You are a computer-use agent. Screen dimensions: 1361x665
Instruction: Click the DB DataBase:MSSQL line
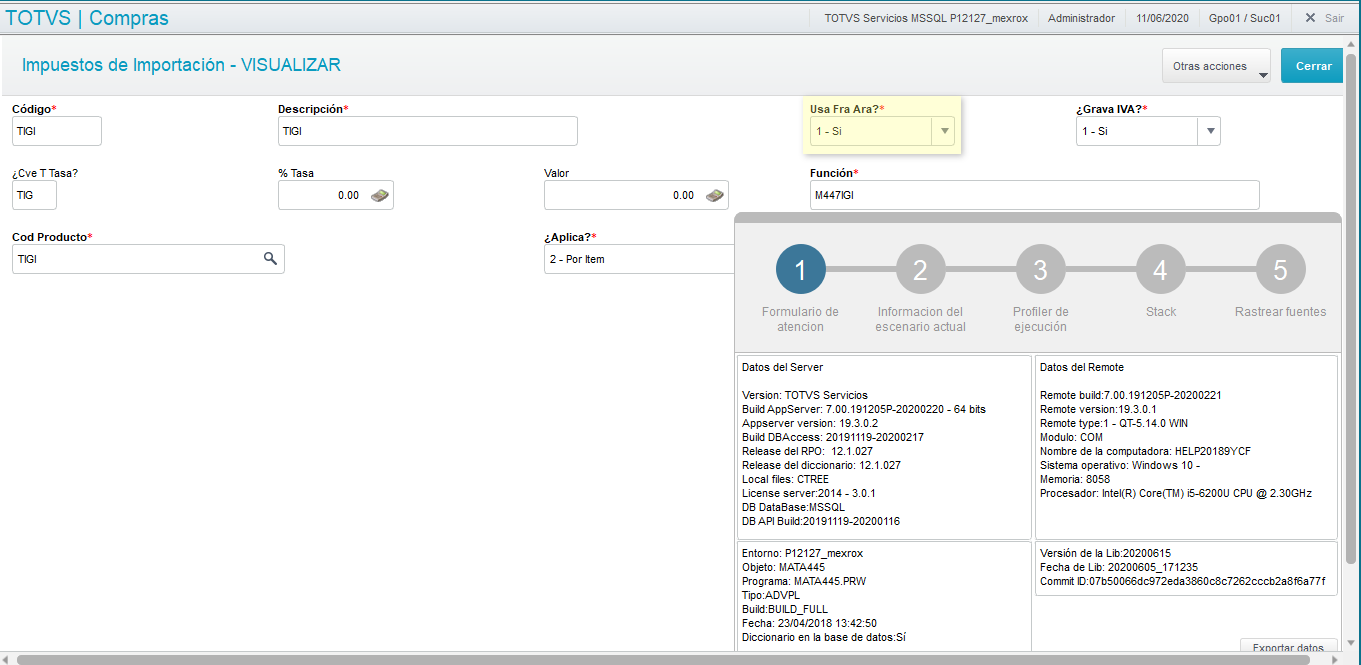point(794,507)
